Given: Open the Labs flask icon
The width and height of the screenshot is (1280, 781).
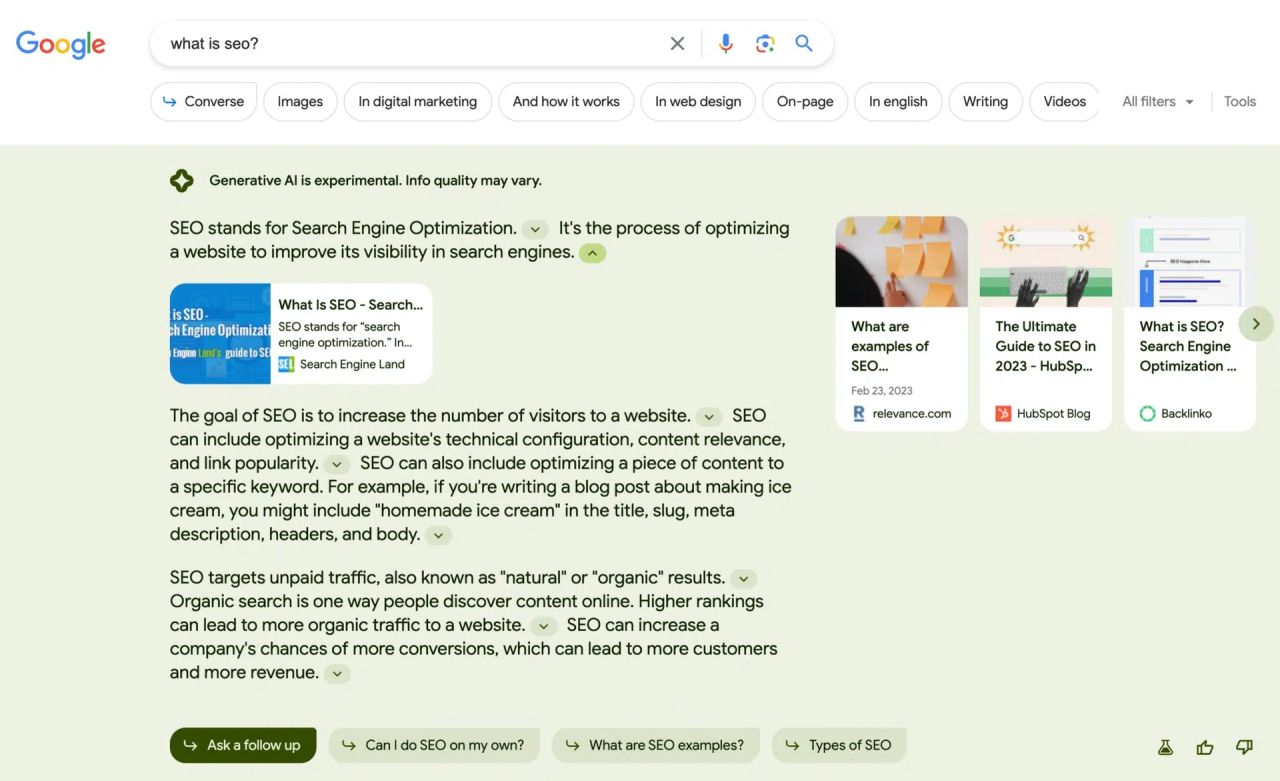Looking at the screenshot, I should point(1165,747).
